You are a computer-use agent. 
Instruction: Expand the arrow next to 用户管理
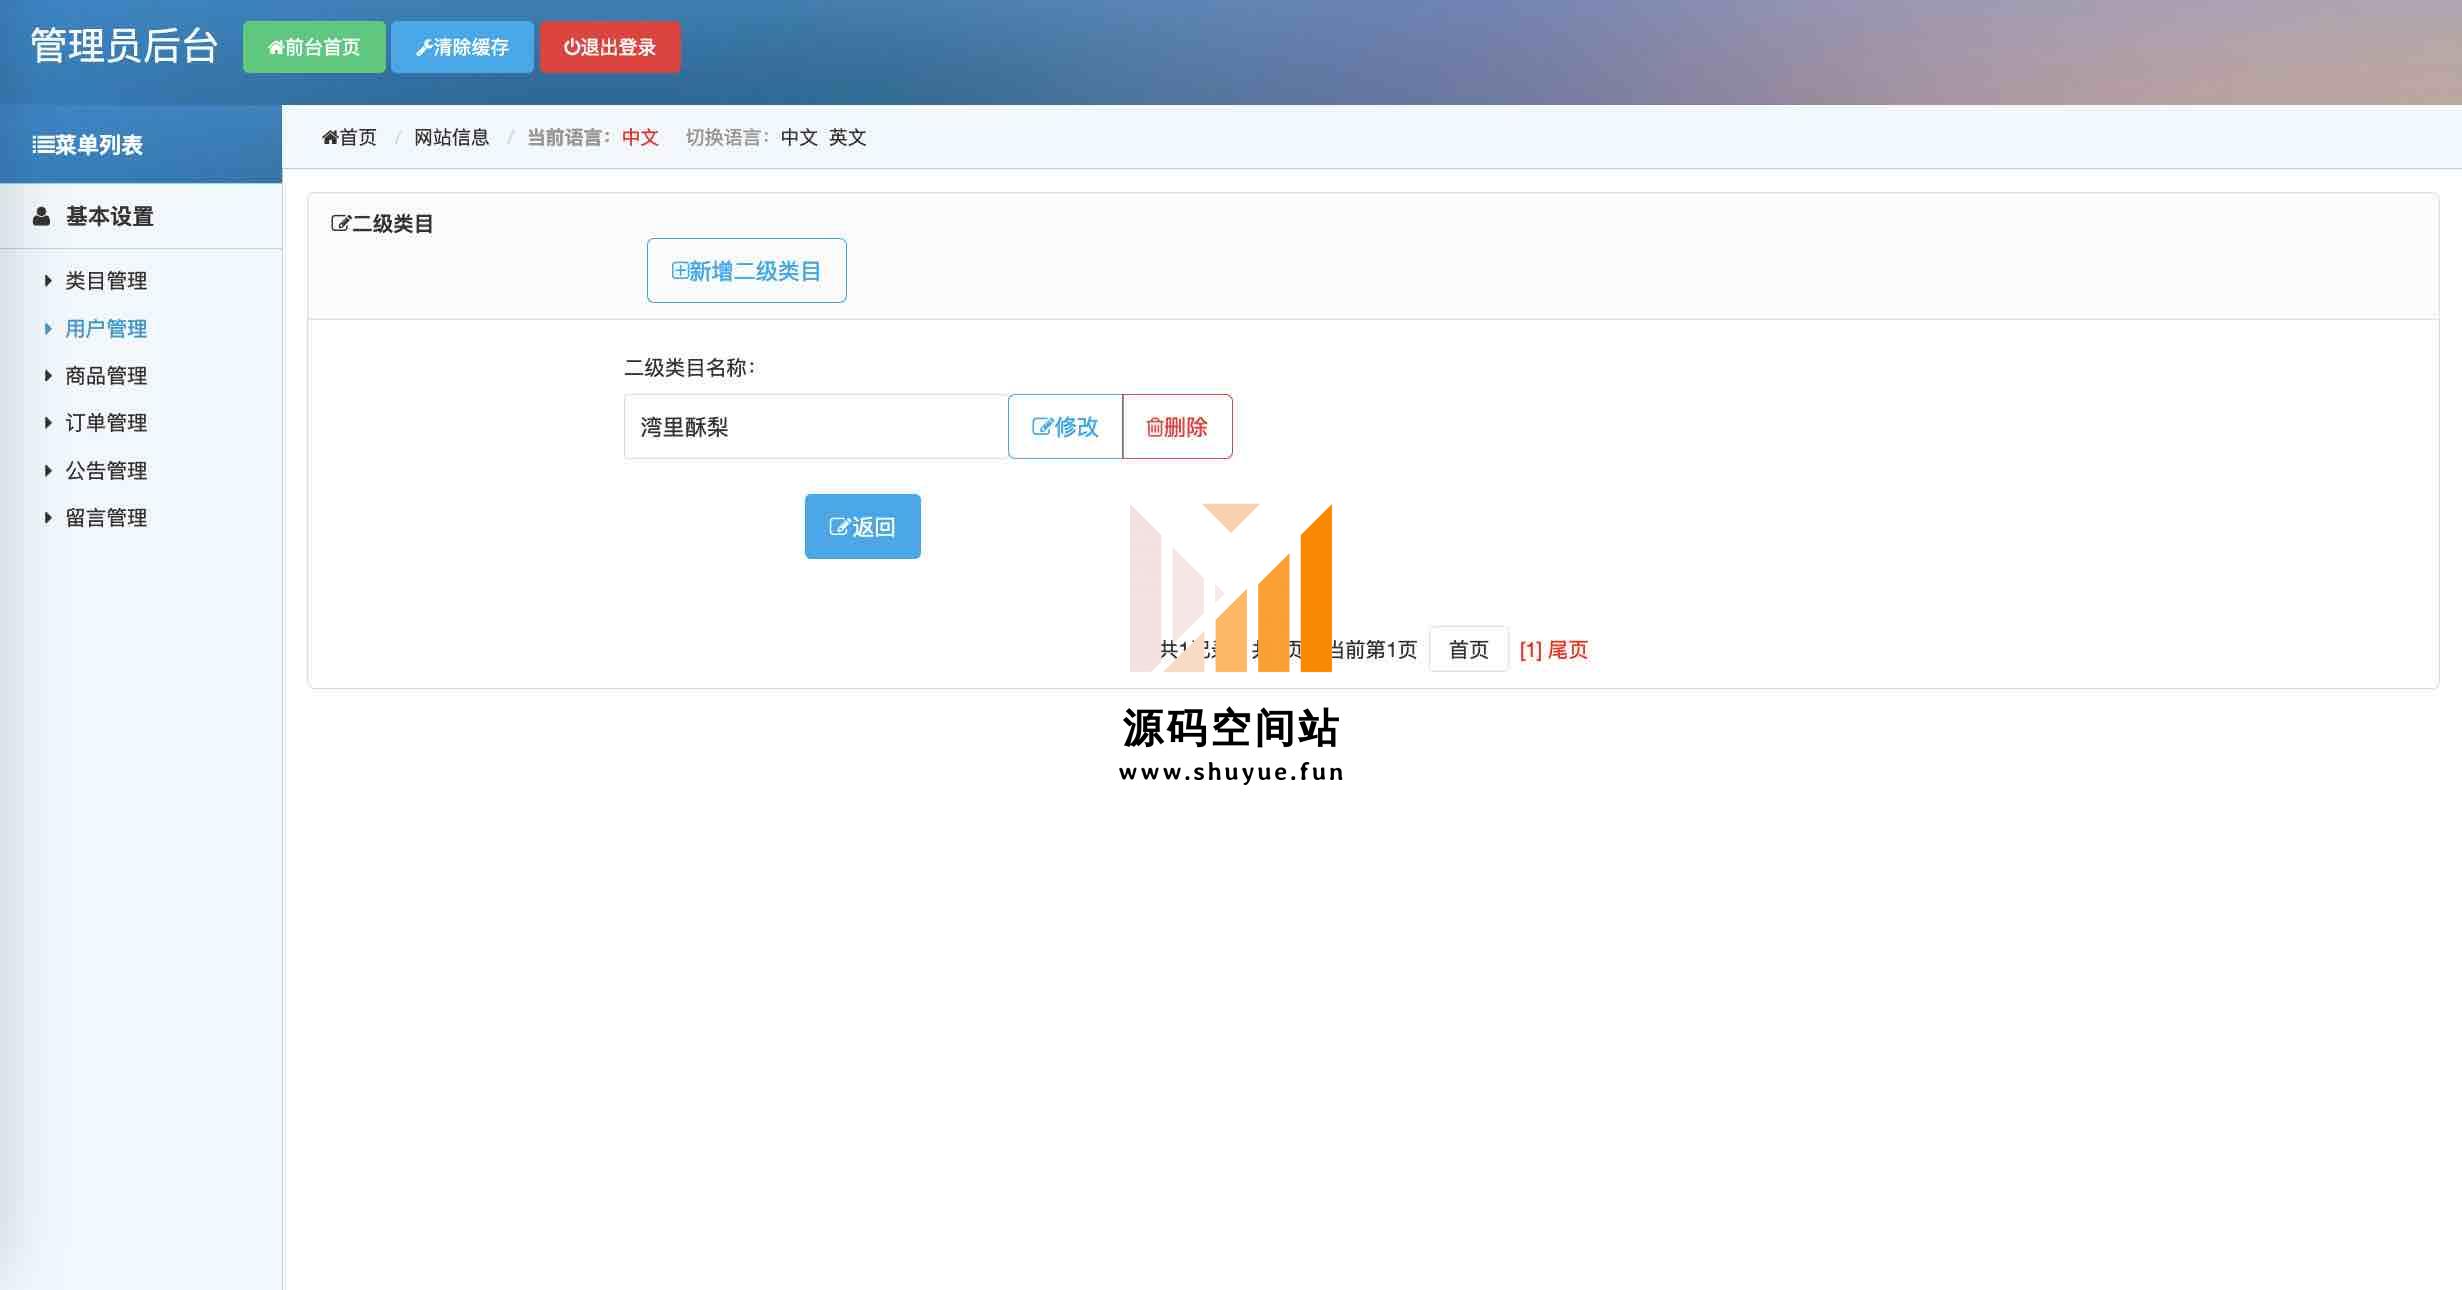48,328
